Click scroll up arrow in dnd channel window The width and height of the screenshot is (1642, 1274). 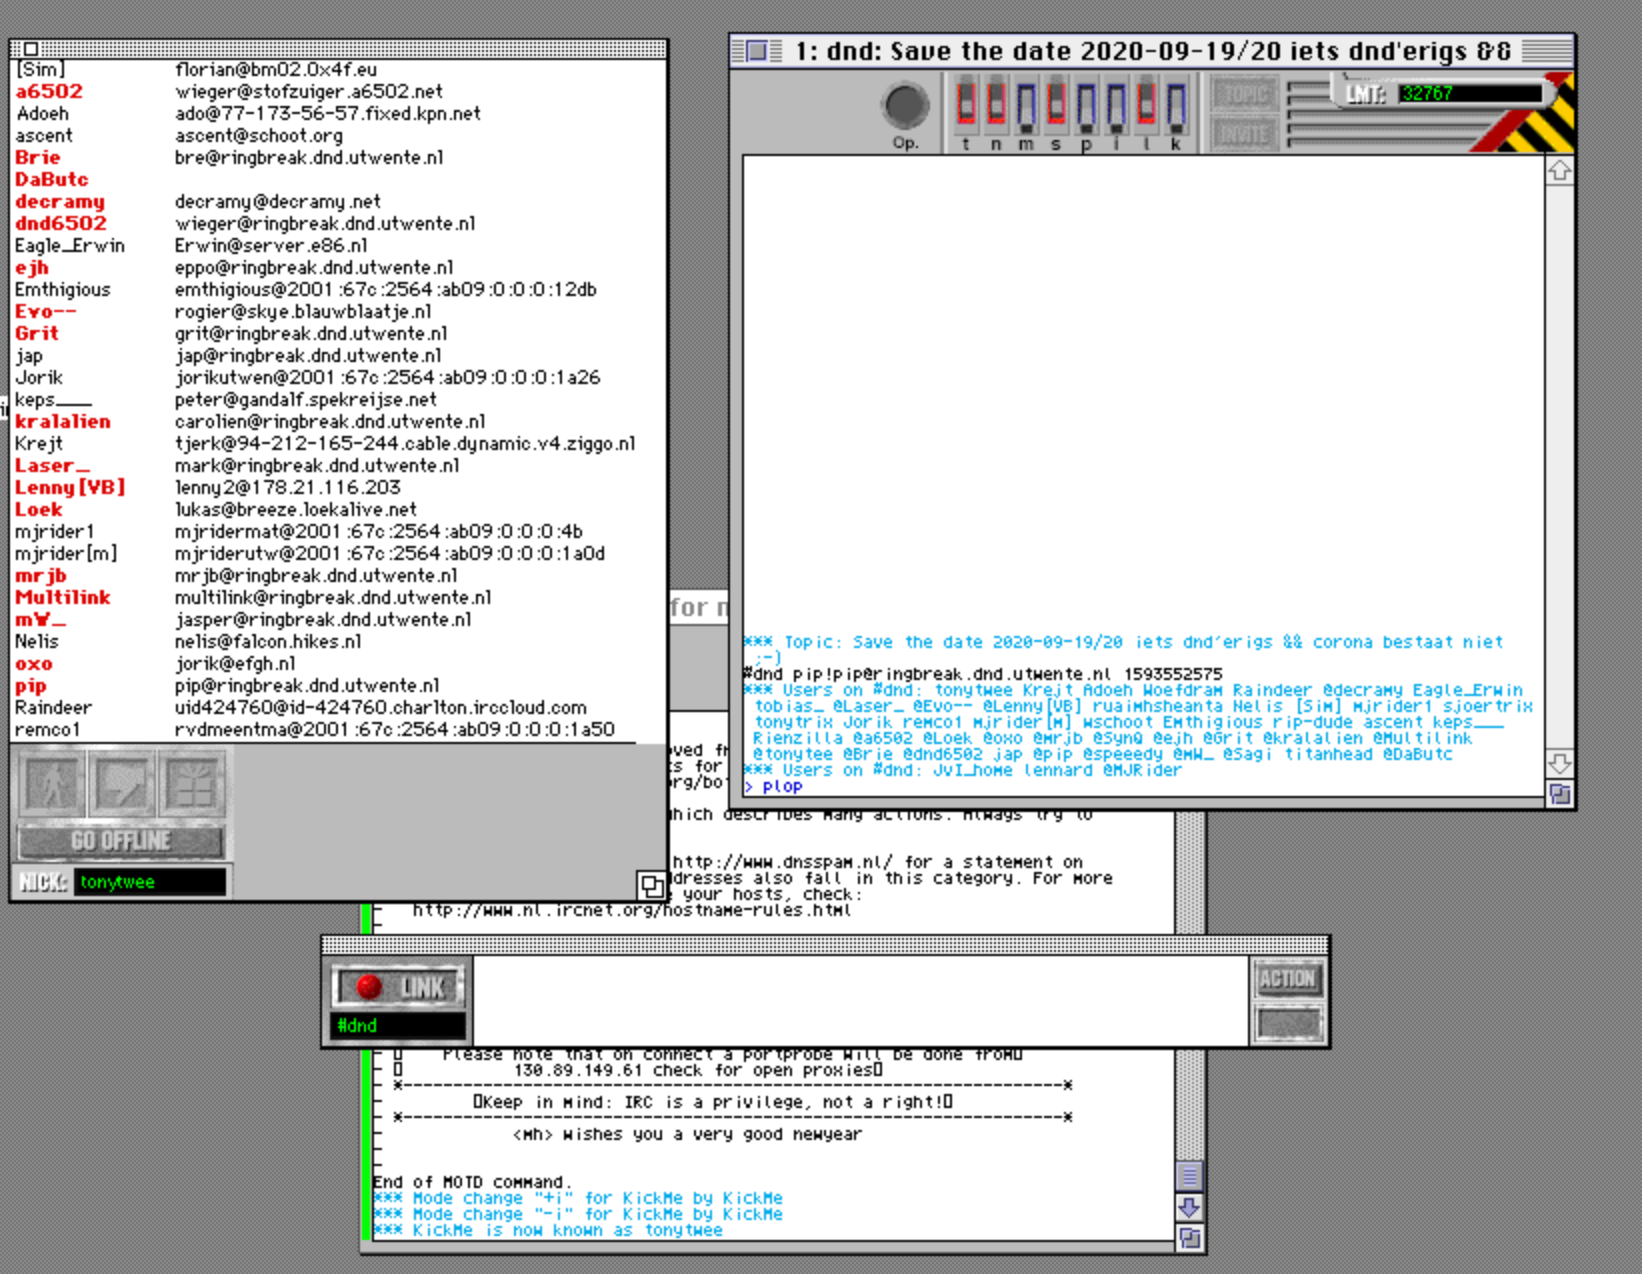(1559, 172)
